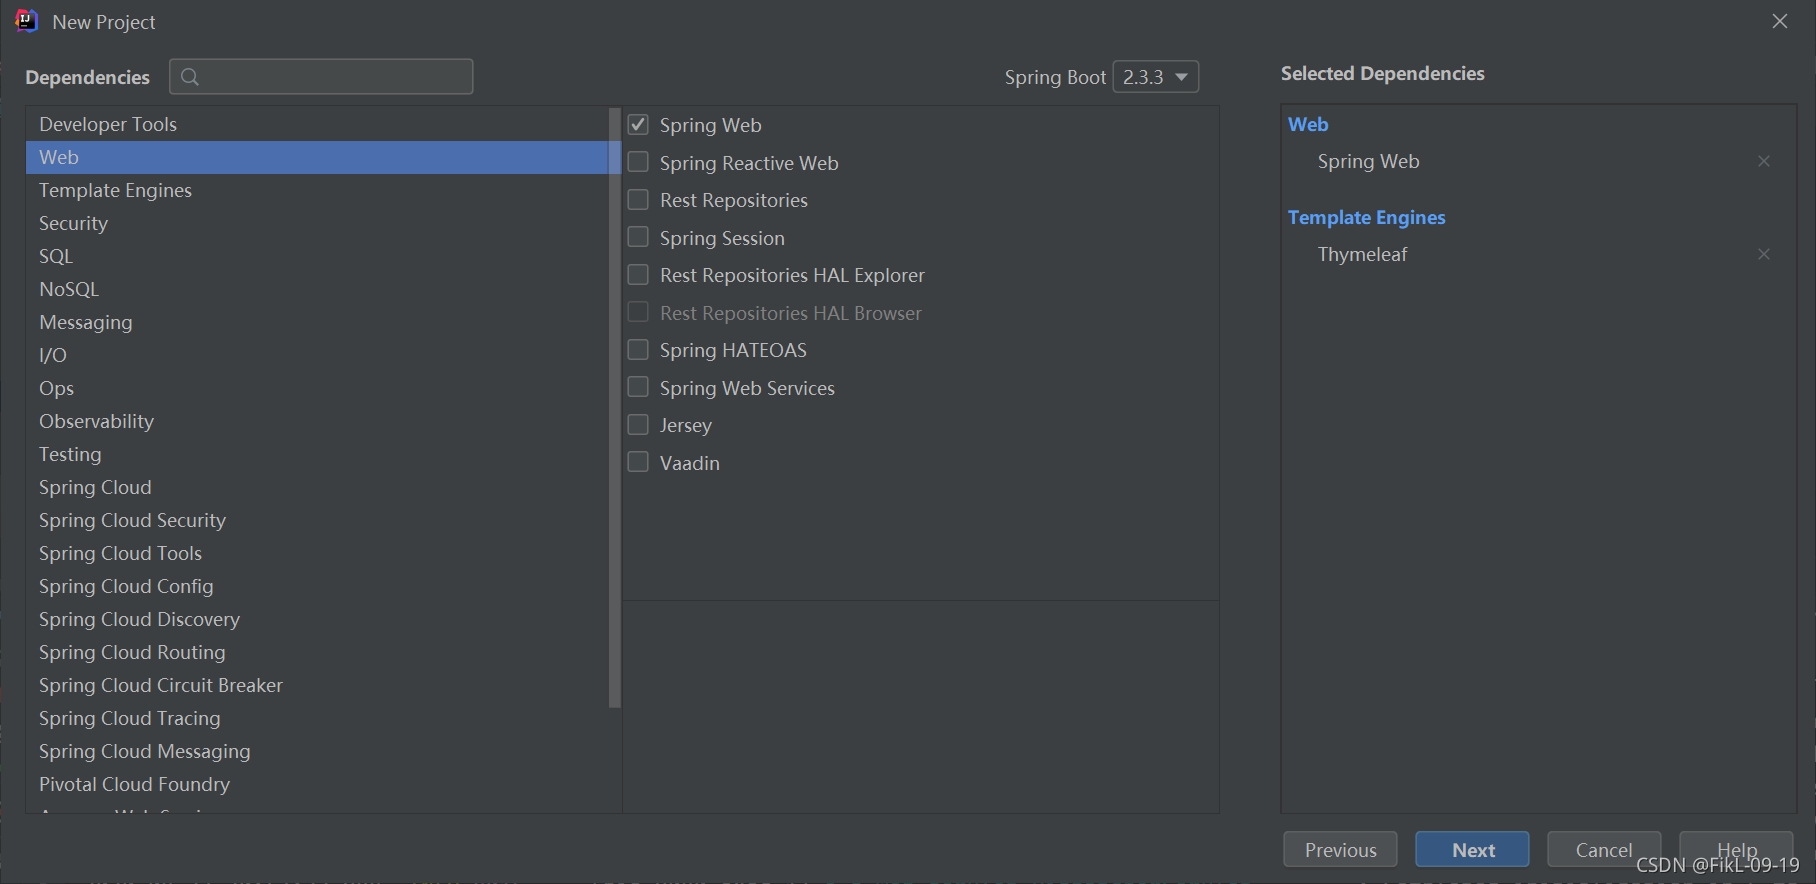Select the Observability category
This screenshot has width=1816, height=884.
click(x=317, y=421)
